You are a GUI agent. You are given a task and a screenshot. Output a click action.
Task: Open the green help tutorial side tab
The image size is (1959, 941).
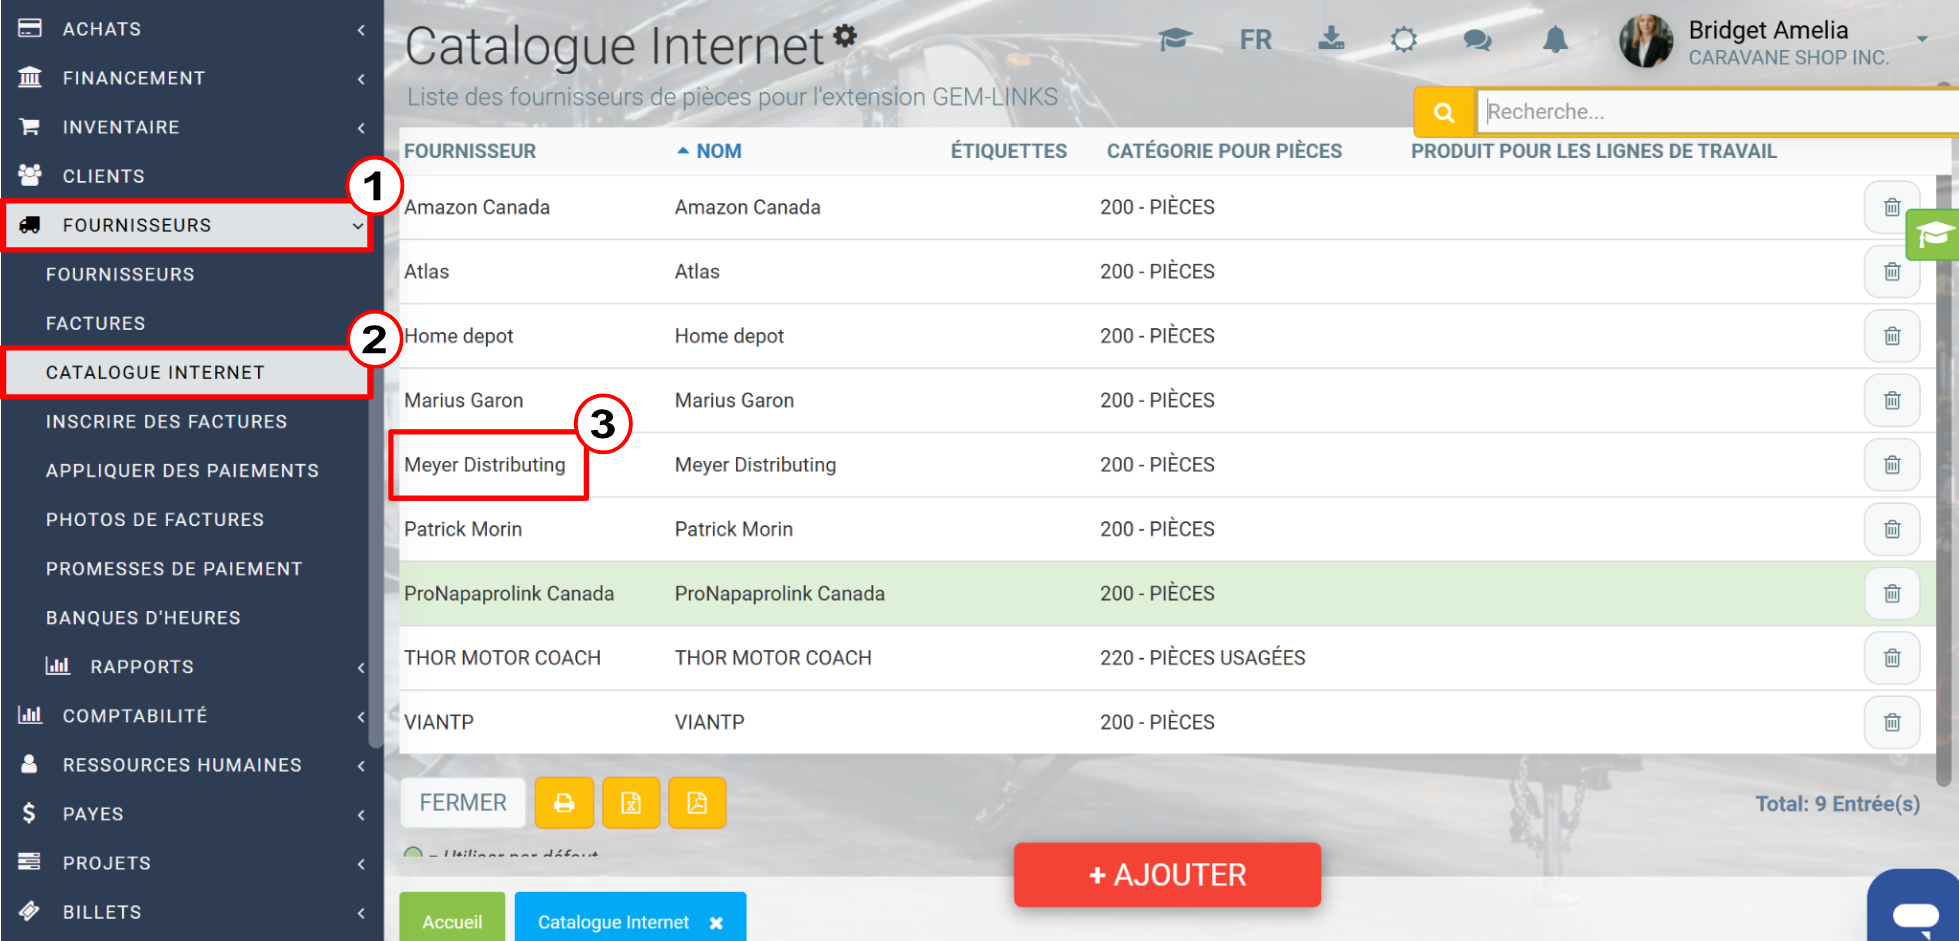pos(1933,235)
